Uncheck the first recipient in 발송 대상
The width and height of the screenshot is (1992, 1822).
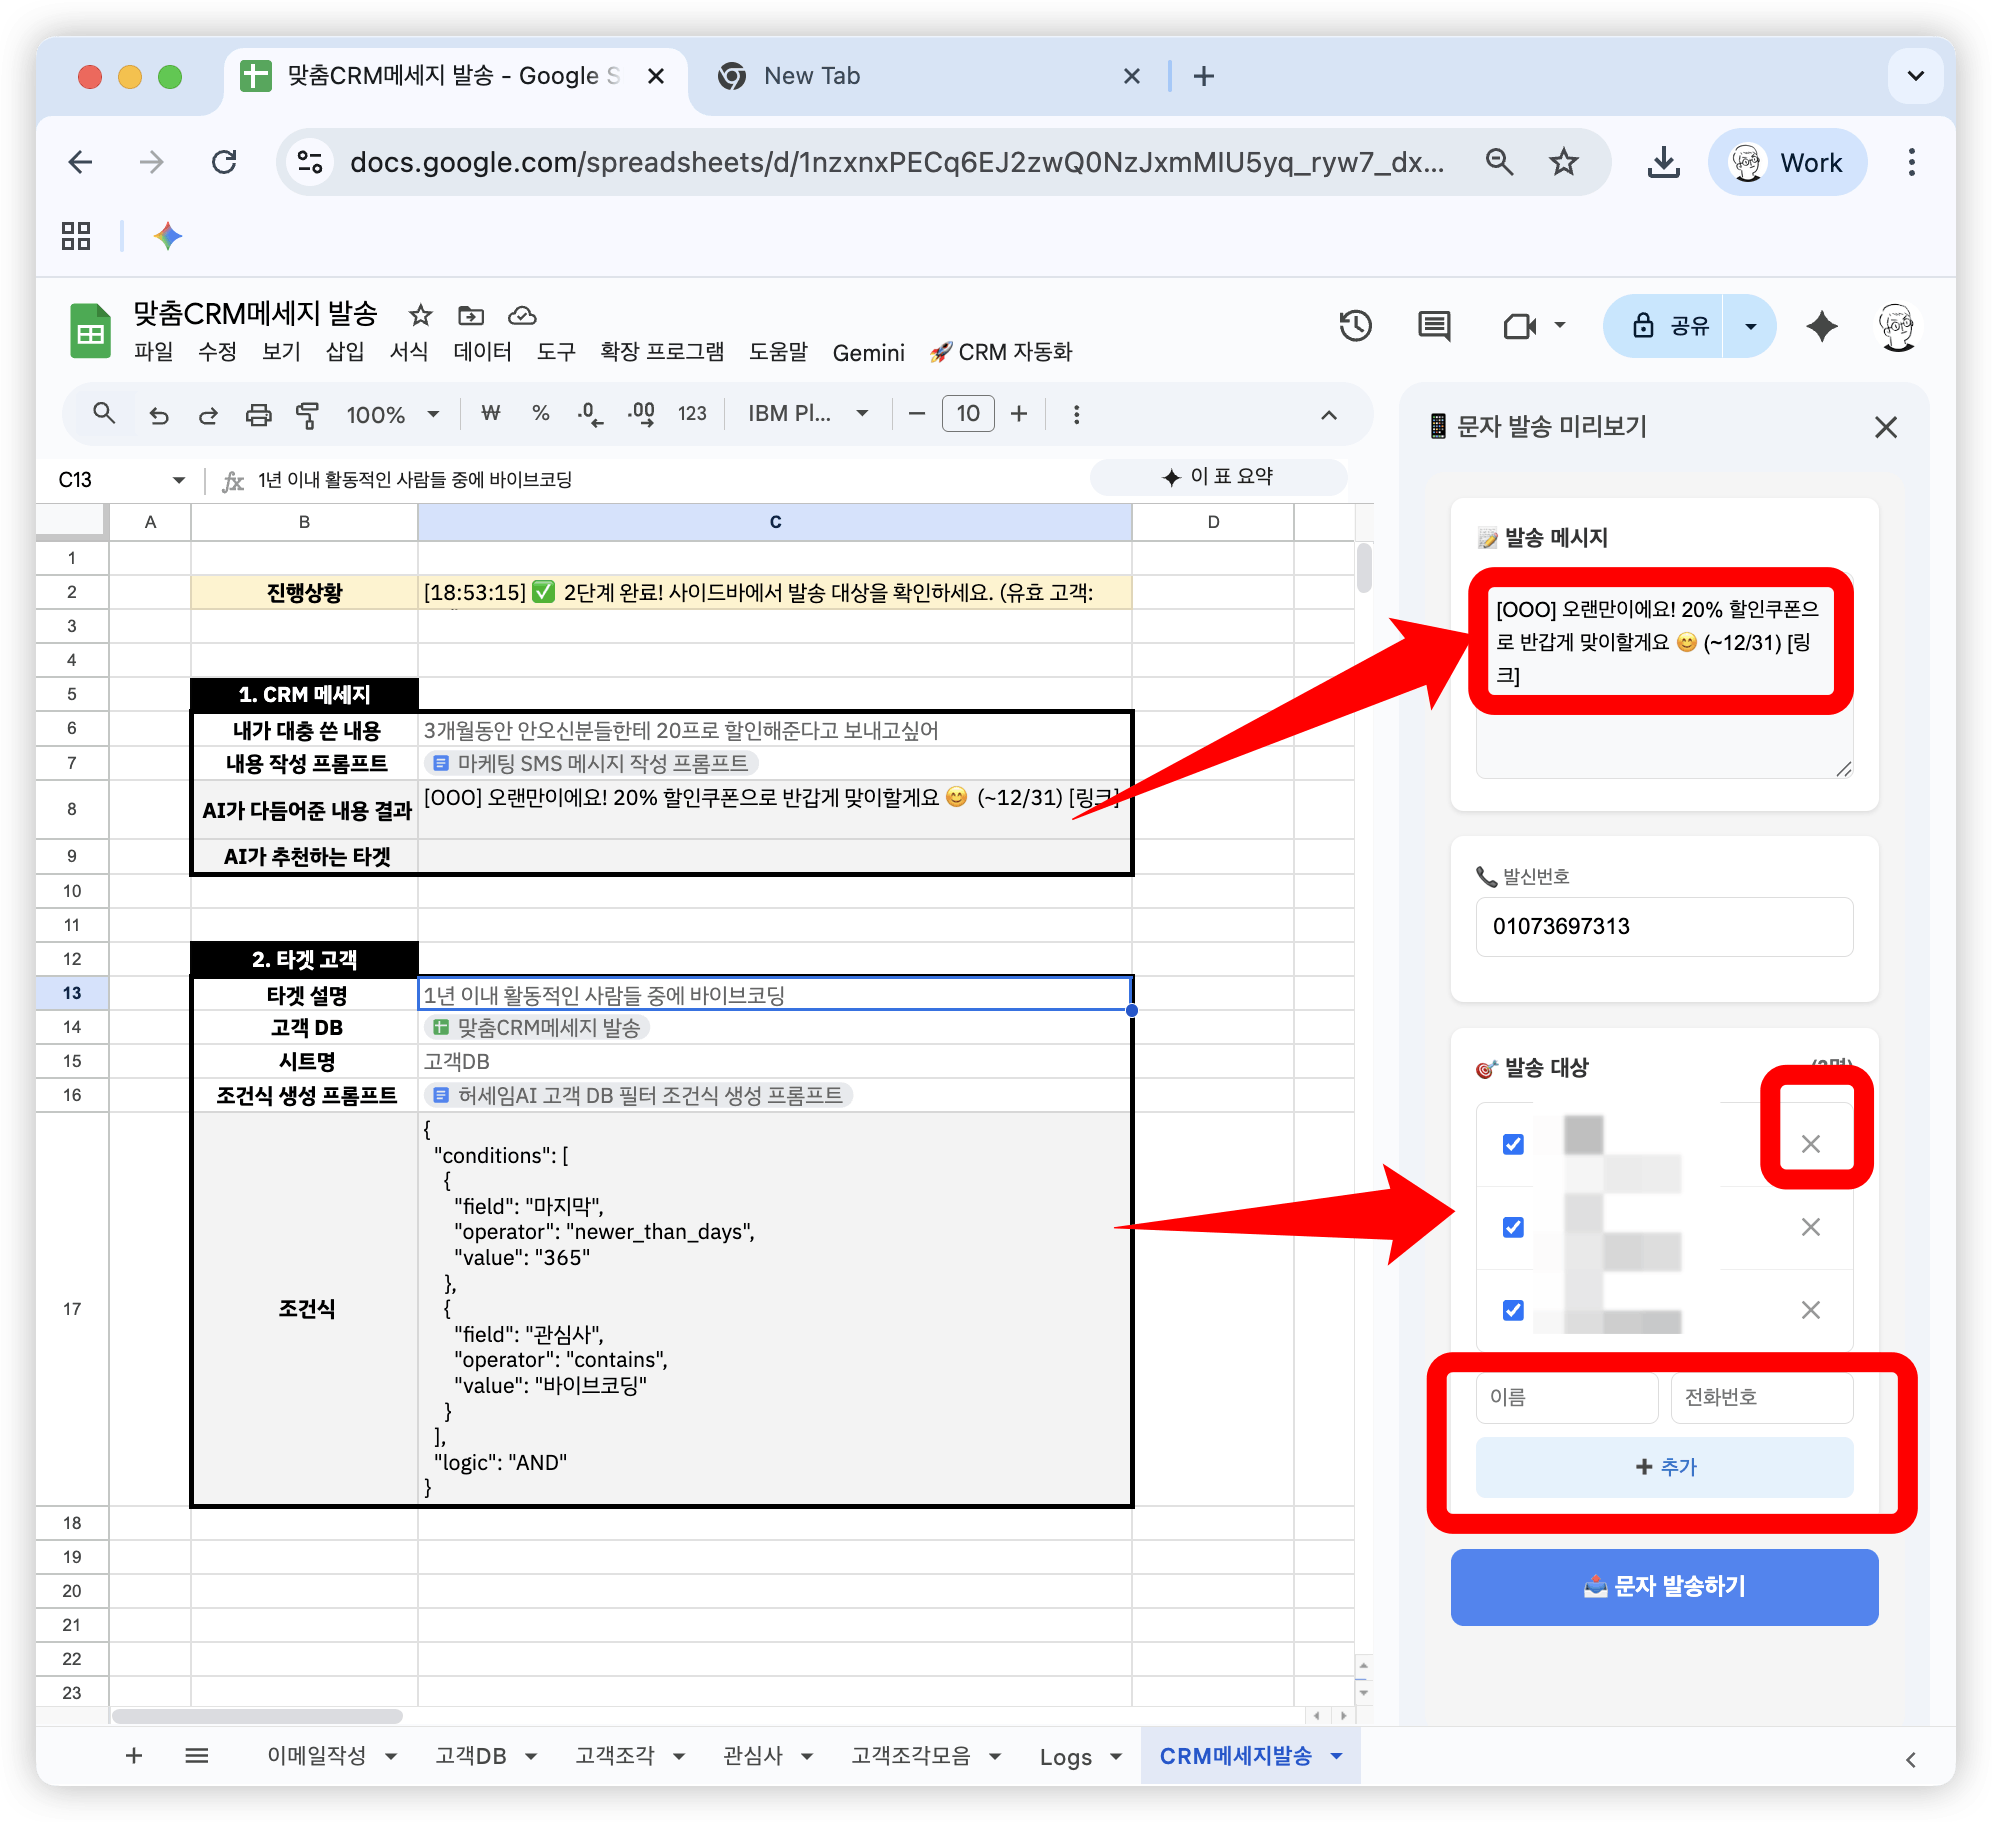click(1513, 1144)
